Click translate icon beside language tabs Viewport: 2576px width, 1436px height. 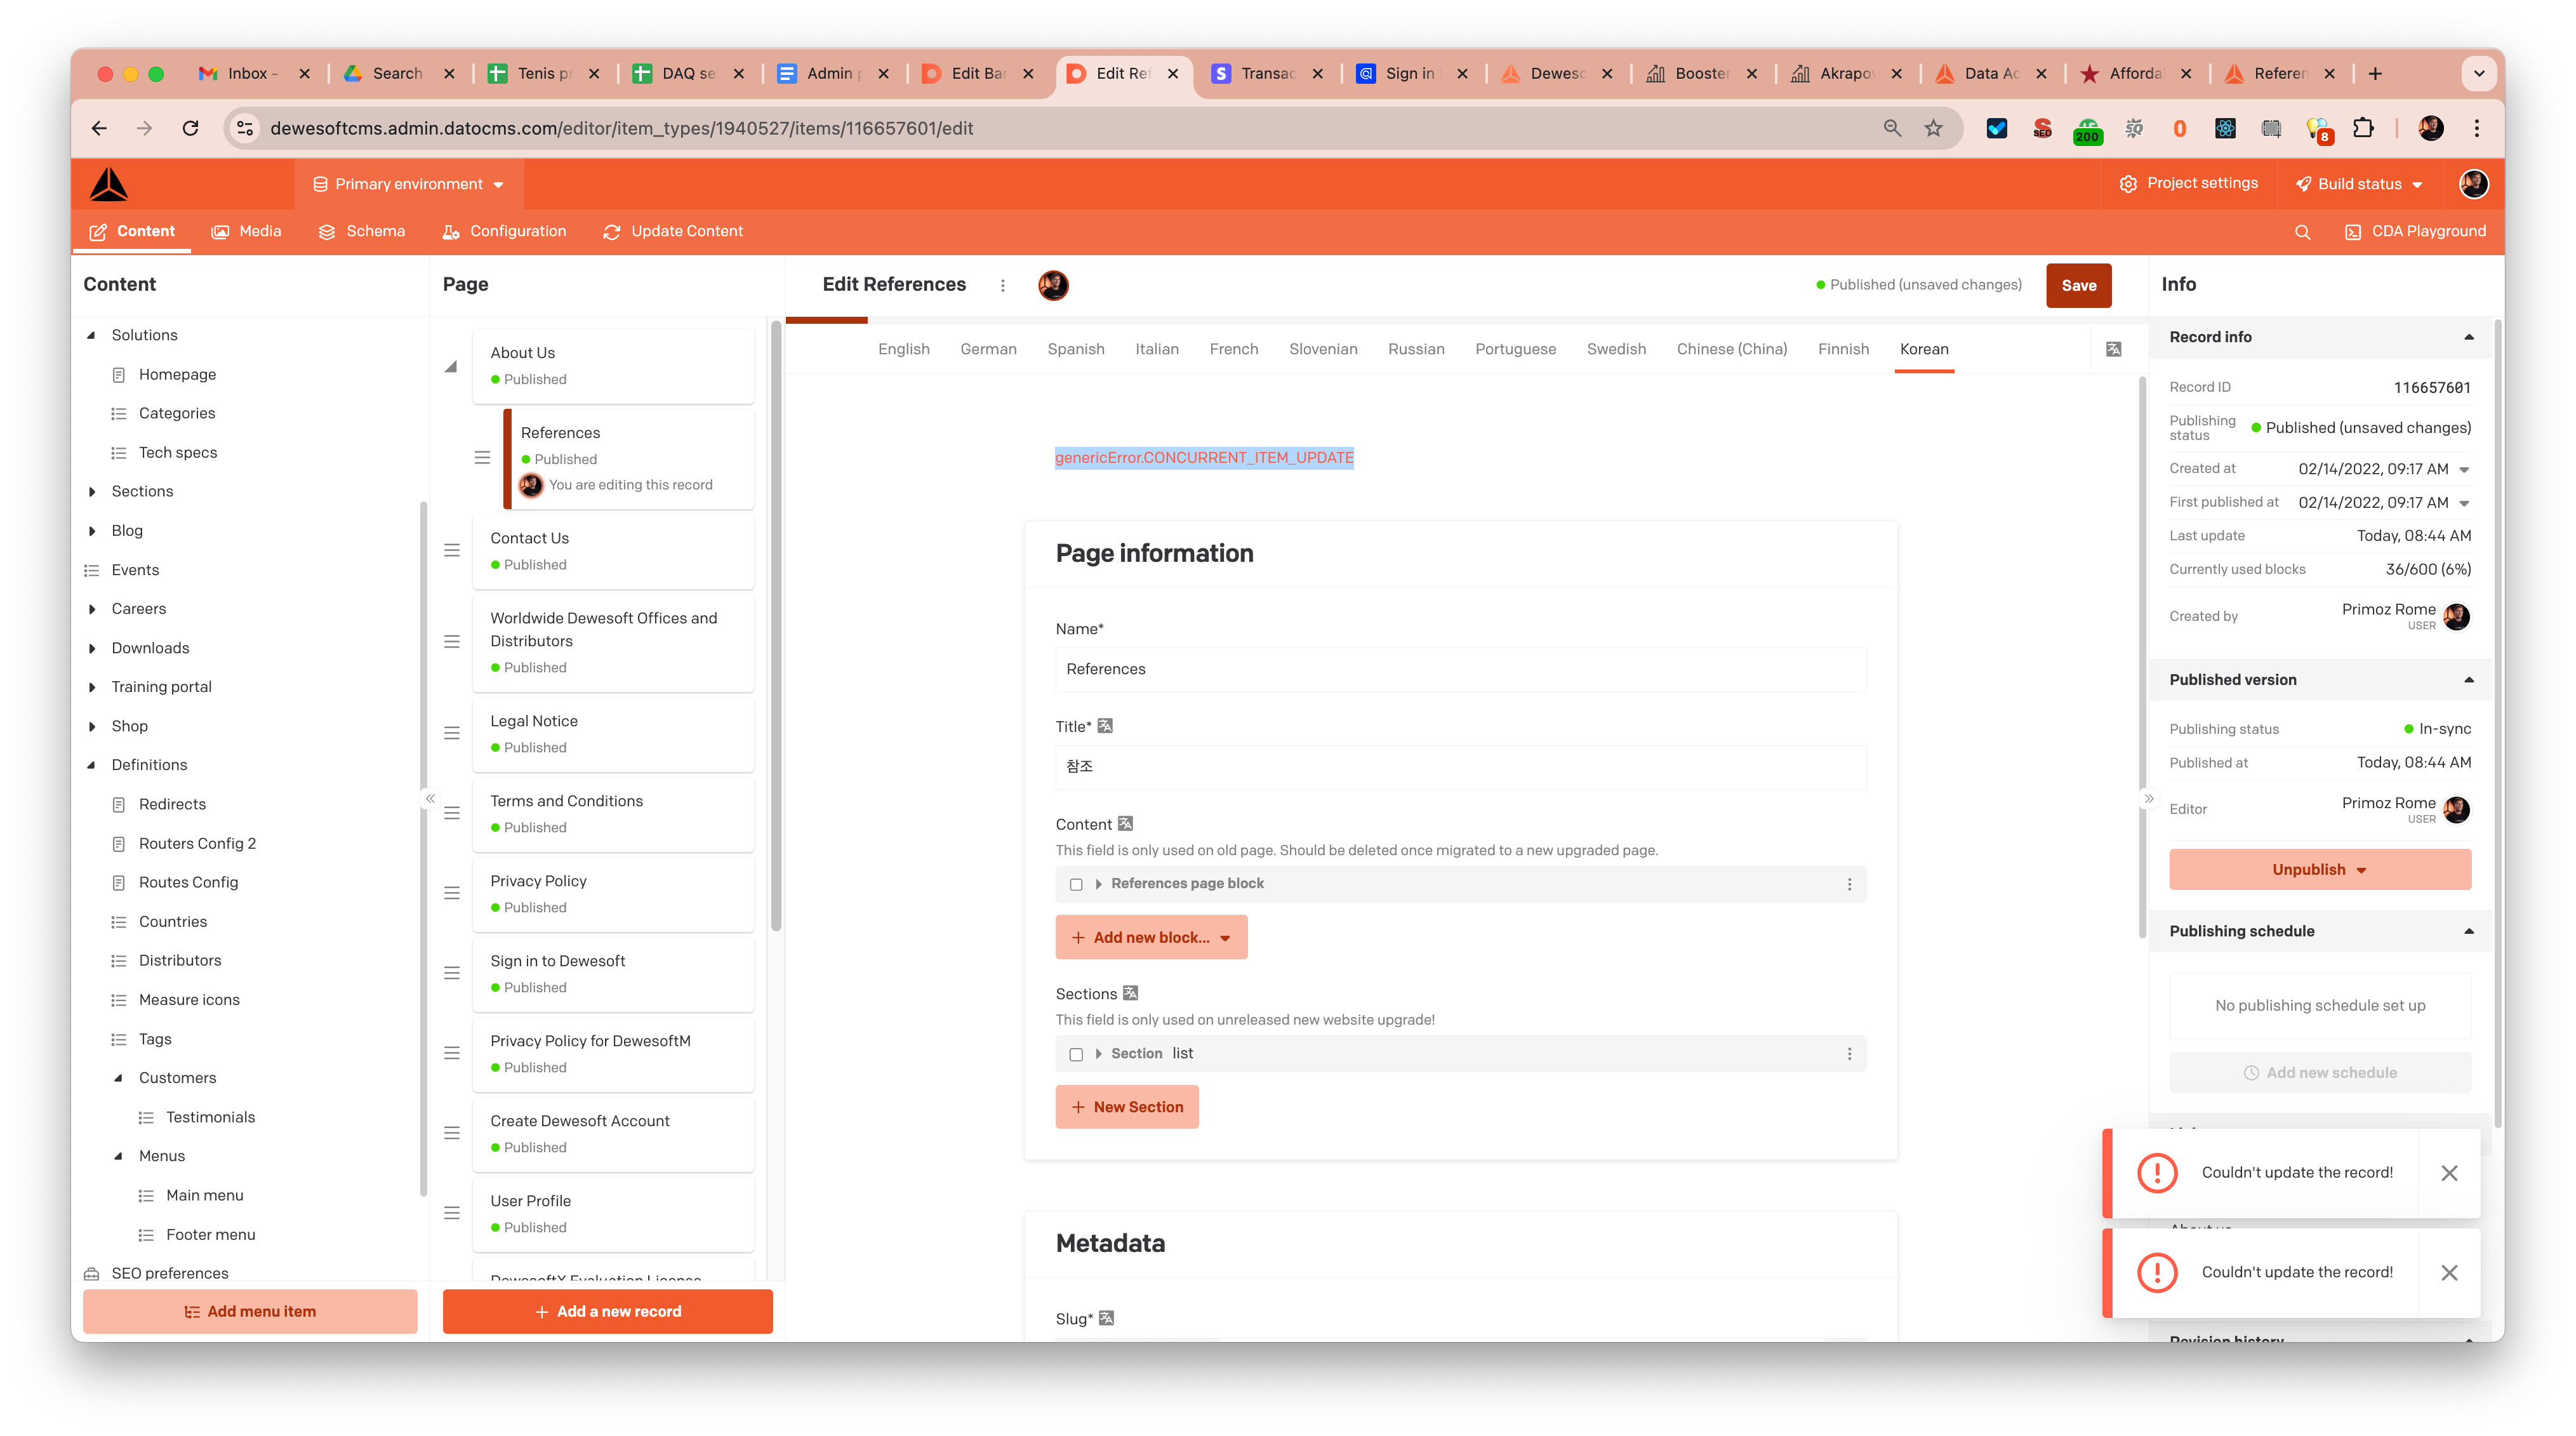pos(2113,349)
